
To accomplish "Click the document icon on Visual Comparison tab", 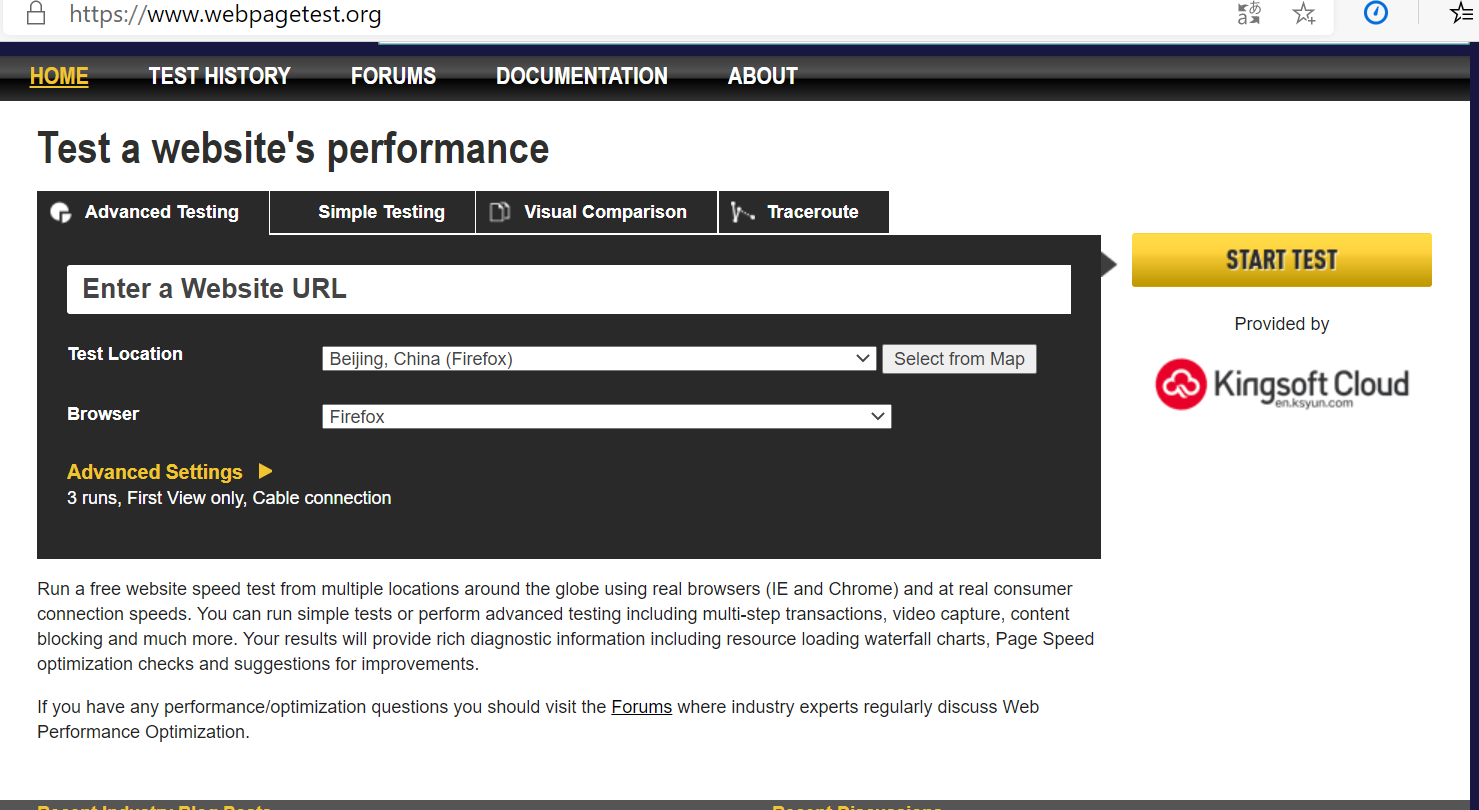I will click(x=499, y=211).
